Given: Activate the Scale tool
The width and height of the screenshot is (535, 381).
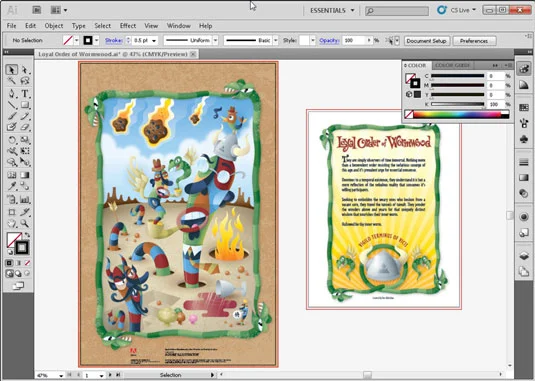Looking at the screenshot, I should coord(25,140).
